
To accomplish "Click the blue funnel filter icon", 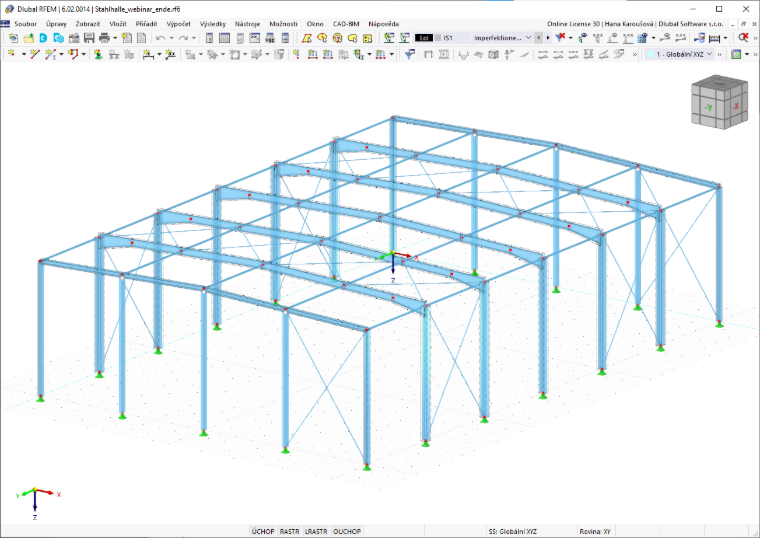I will click(410, 54).
